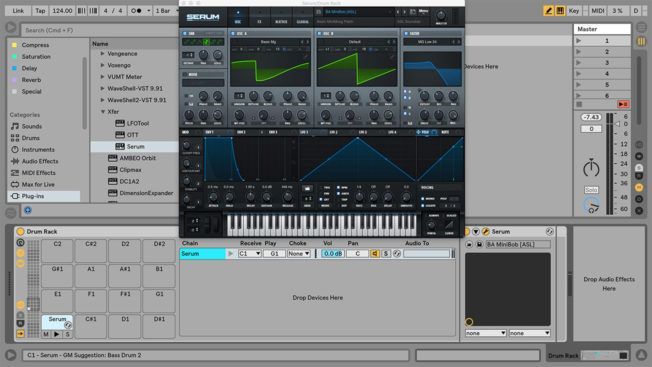
Task: Switch to Serum OSC tab
Action: pyautogui.click(x=238, y=17)
